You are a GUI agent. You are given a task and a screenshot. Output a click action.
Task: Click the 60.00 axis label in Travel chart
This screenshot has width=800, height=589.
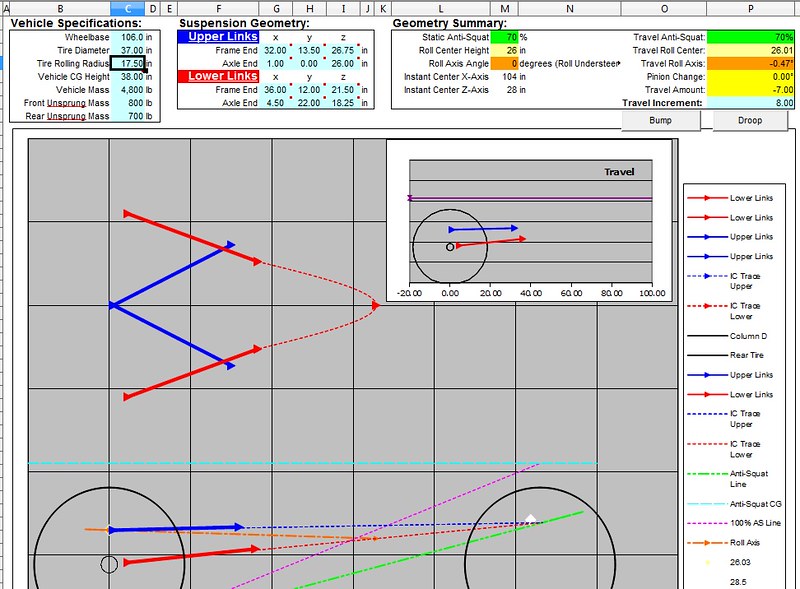pyautogui.click(x=571, y=293)
